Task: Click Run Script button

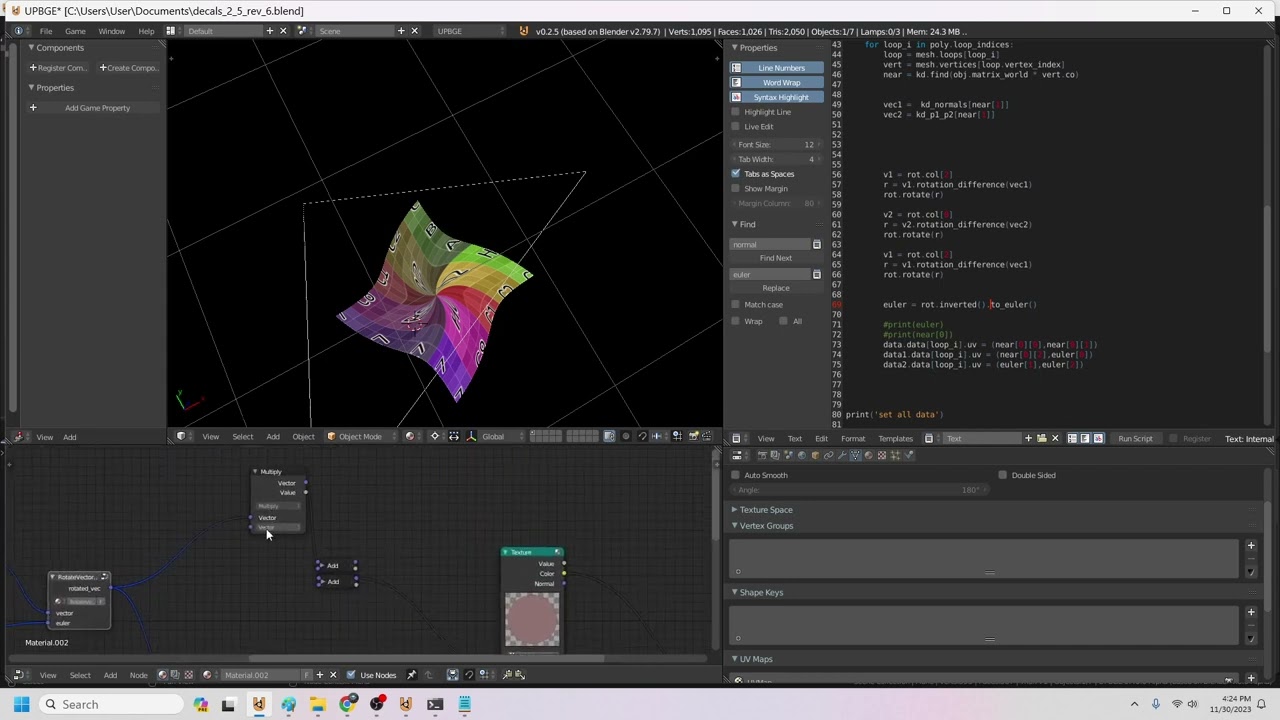Action: coord(1135,438)
